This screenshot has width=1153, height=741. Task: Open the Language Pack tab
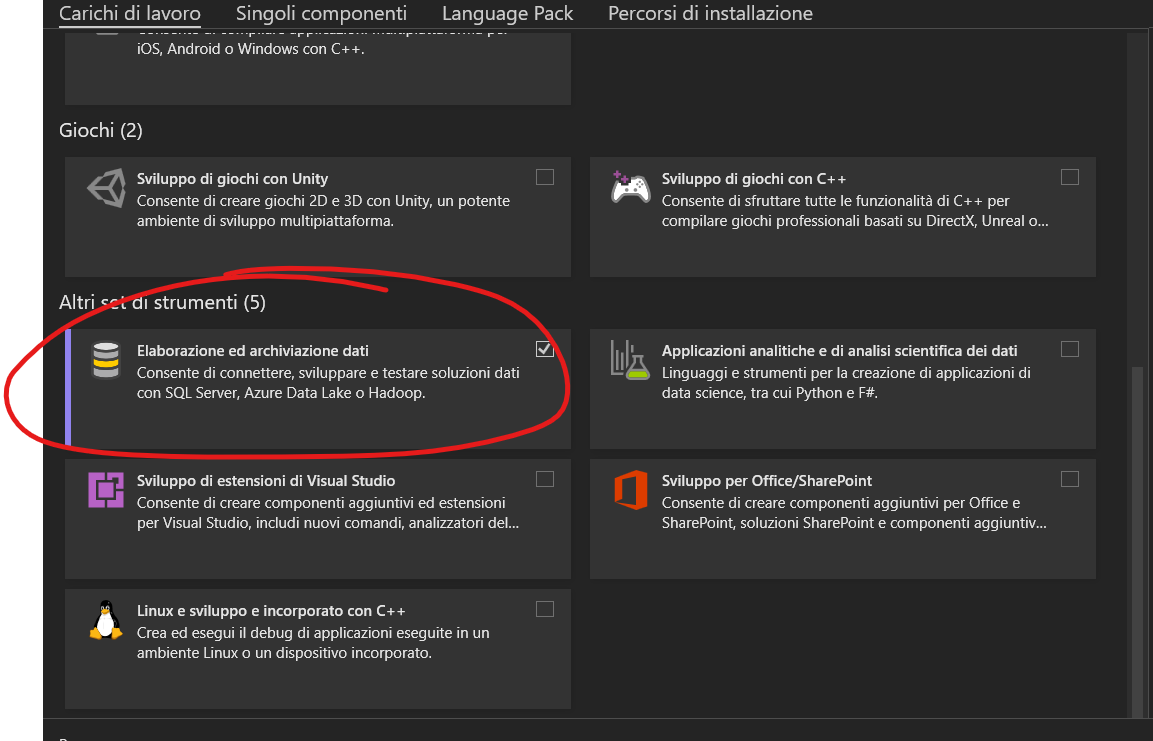point(507,13)
